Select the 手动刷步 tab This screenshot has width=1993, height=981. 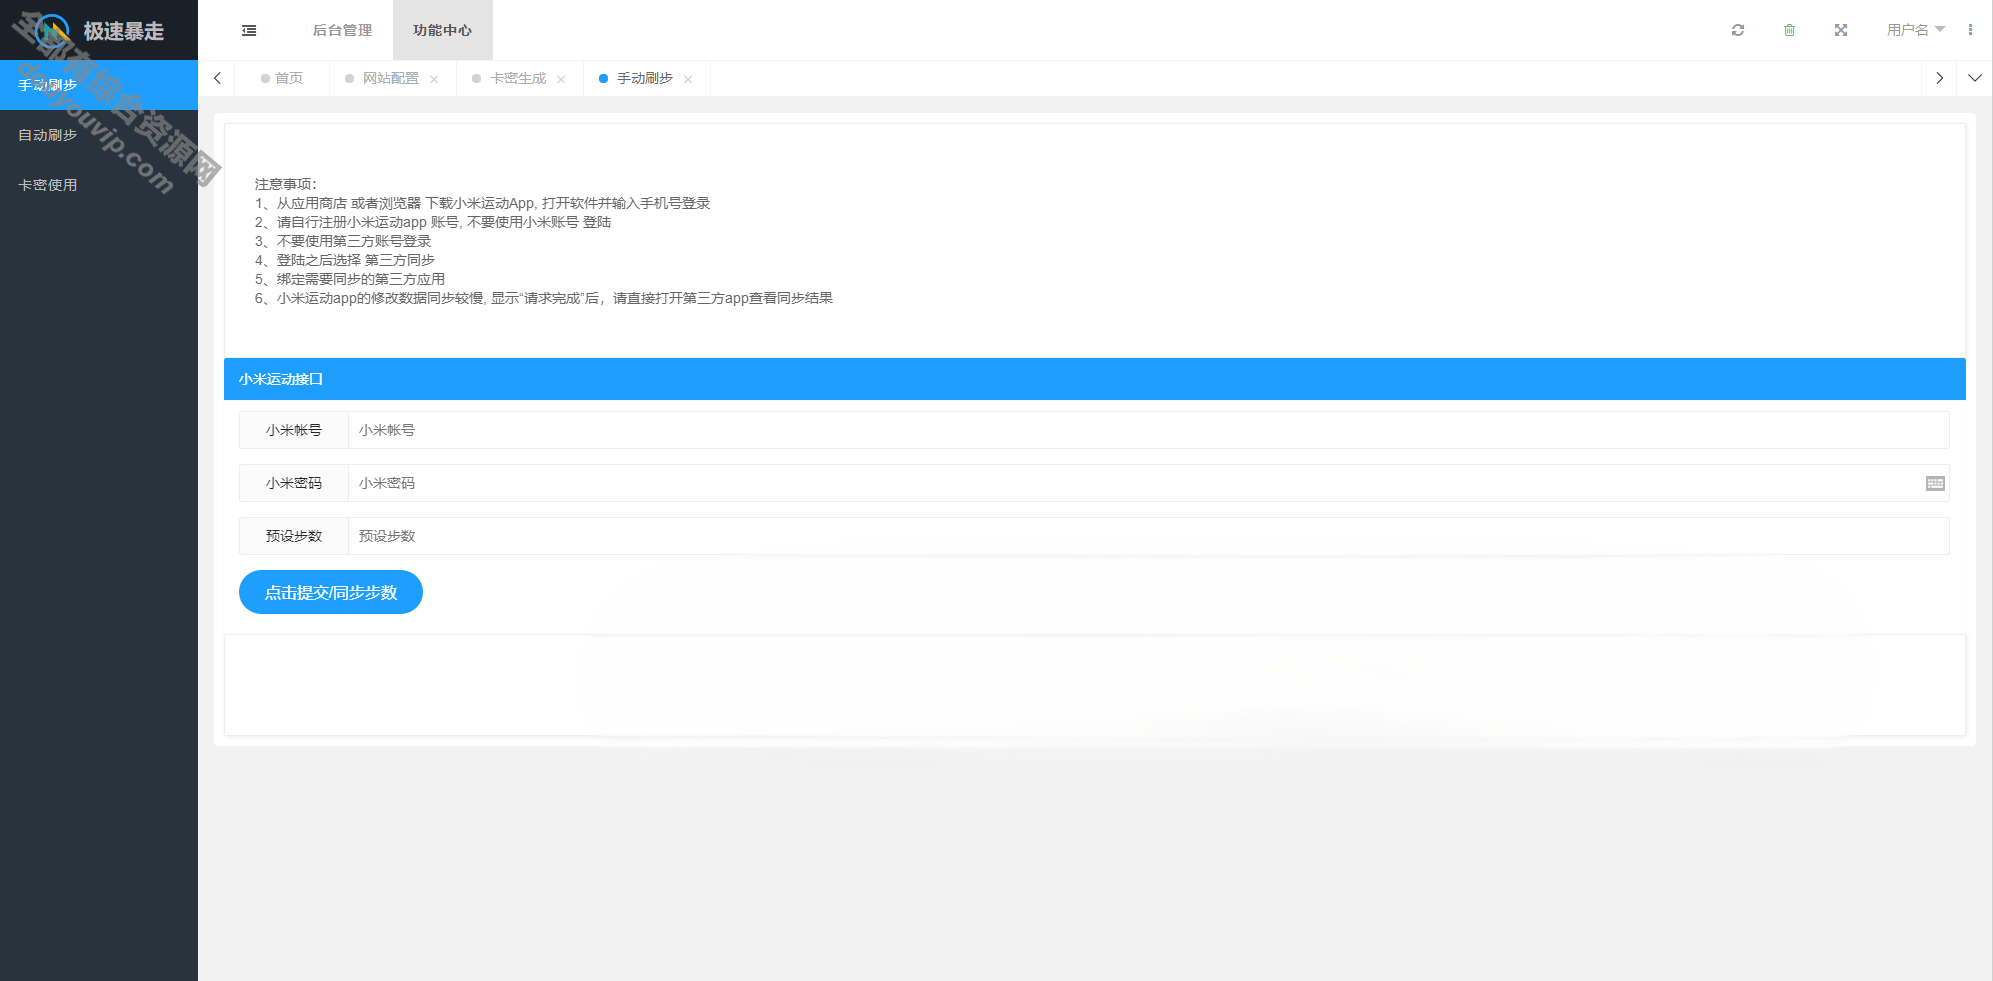coord(644,78)
